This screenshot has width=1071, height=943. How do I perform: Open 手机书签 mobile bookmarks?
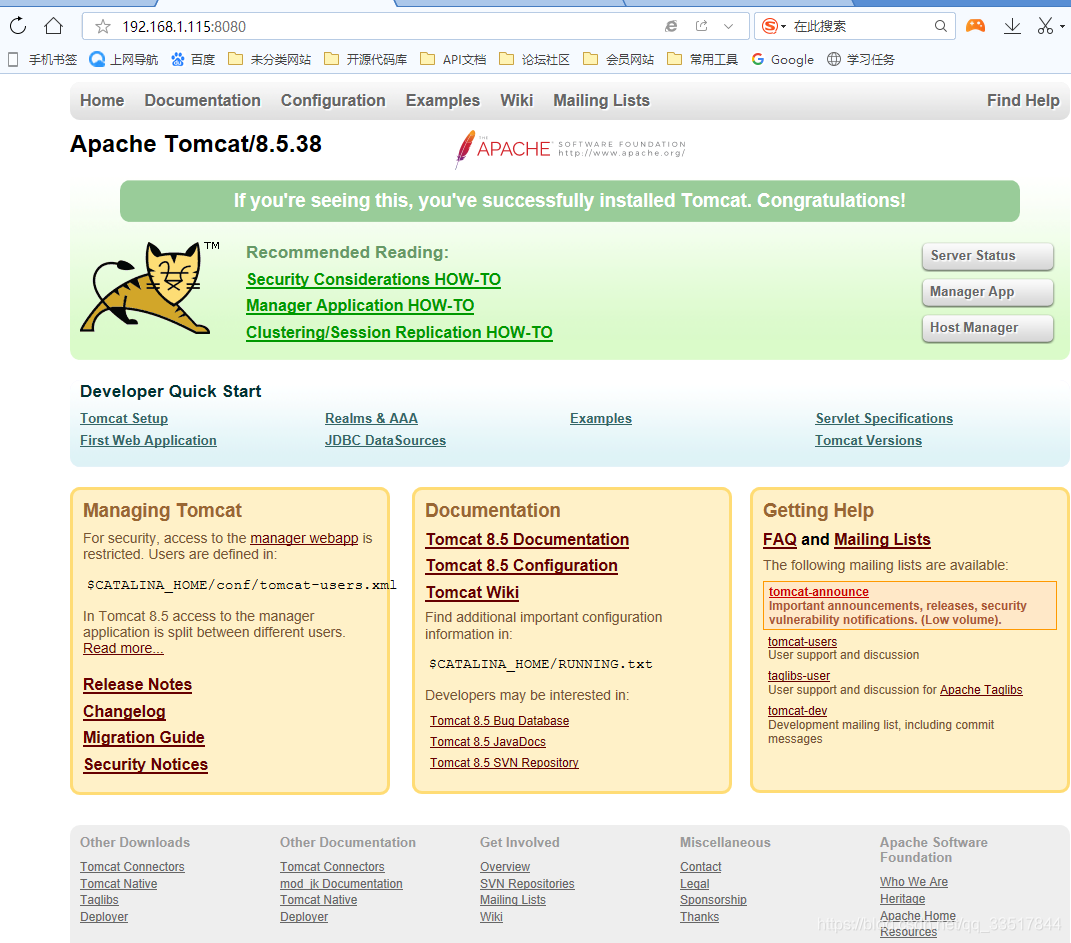point(42,59)
